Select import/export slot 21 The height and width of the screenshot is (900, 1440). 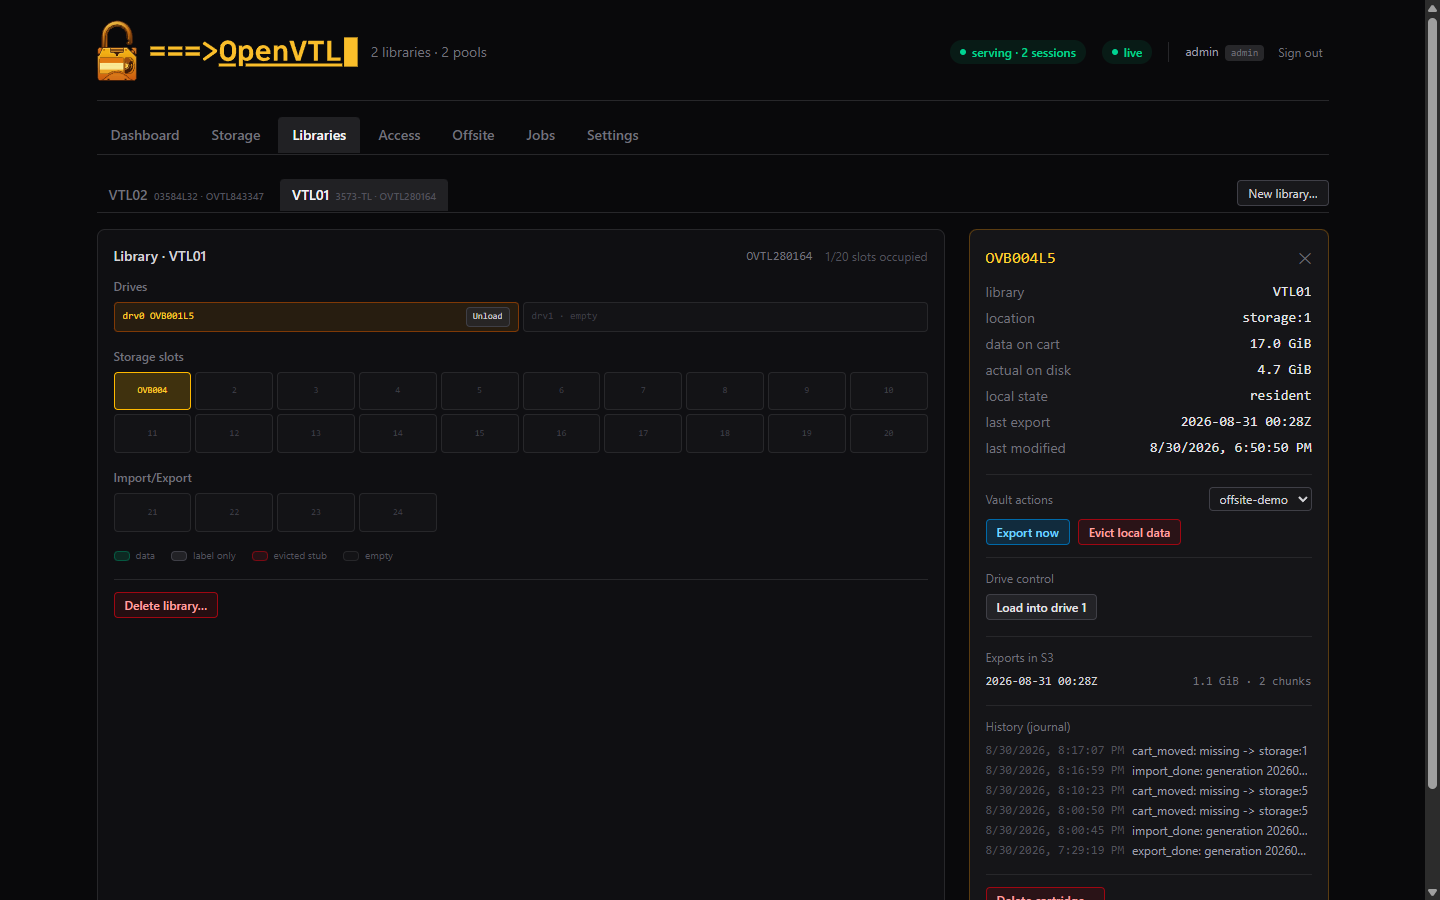click(152, 512)
